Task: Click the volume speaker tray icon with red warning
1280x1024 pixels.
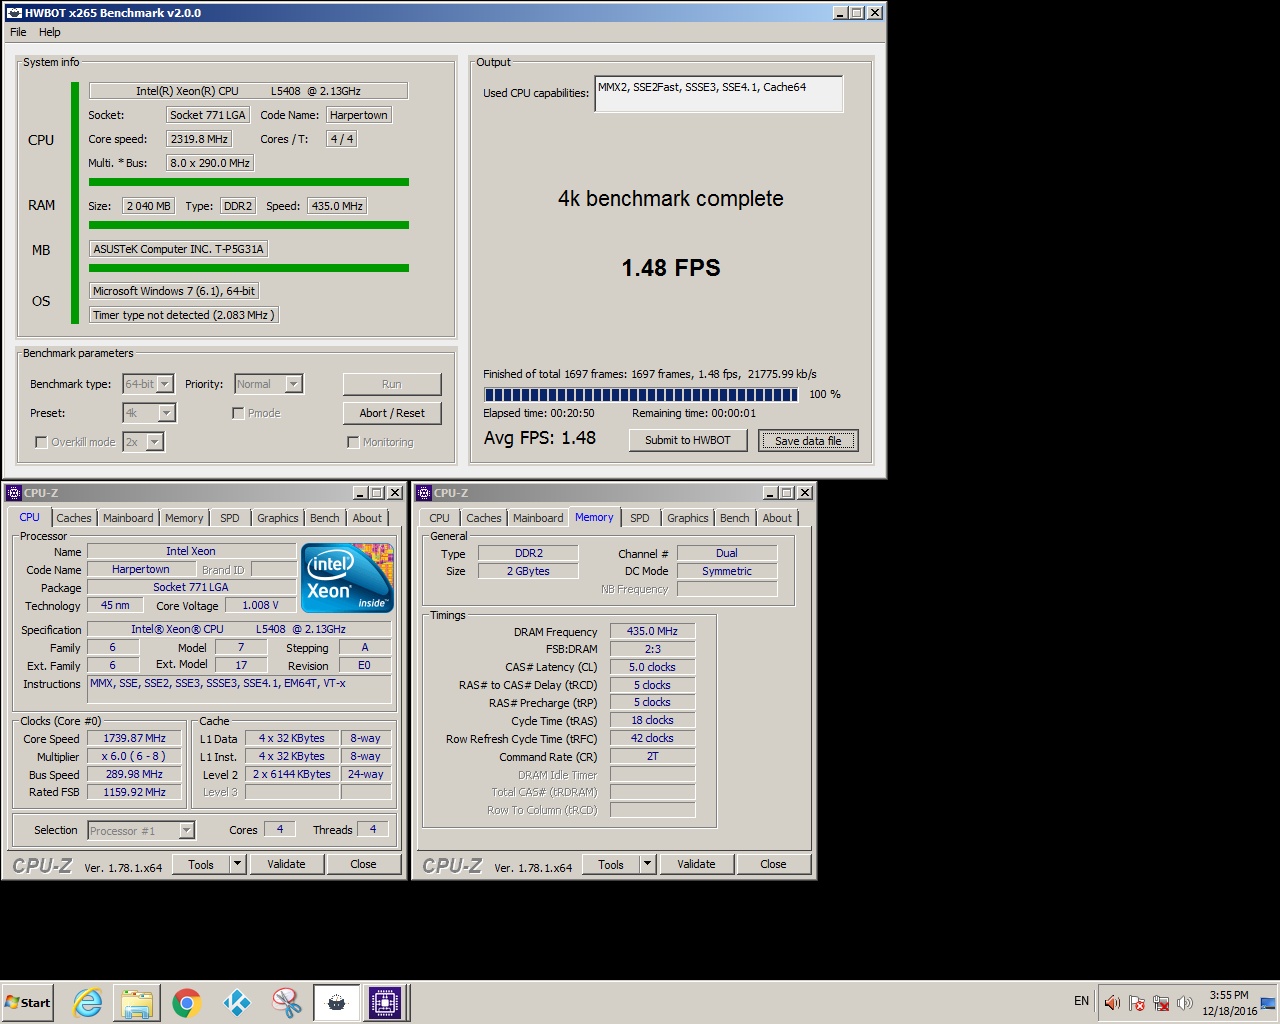Action: [x=1112, y=1002]
